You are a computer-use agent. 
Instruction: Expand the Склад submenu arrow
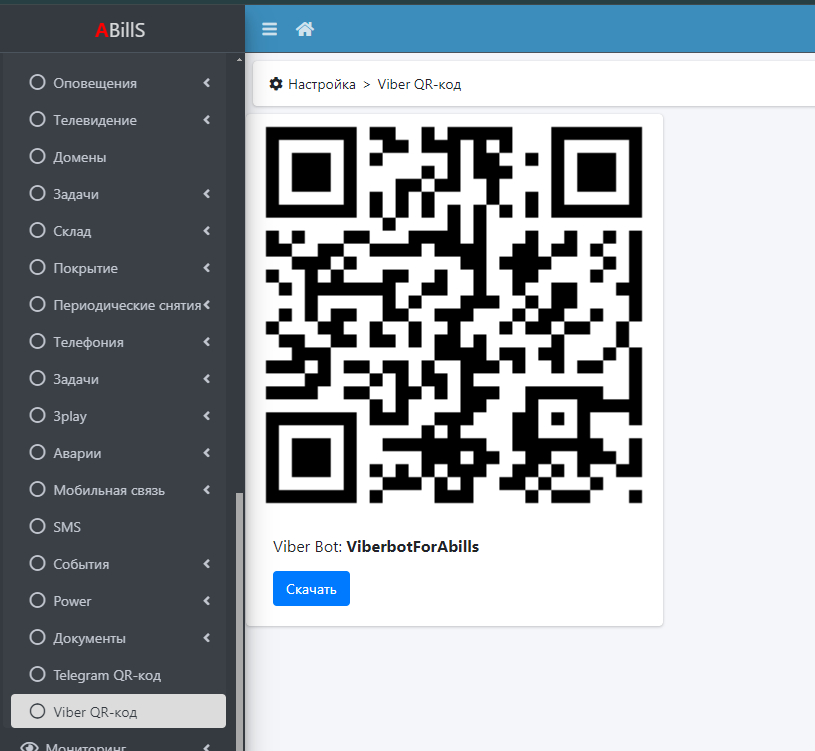point(207,230)
